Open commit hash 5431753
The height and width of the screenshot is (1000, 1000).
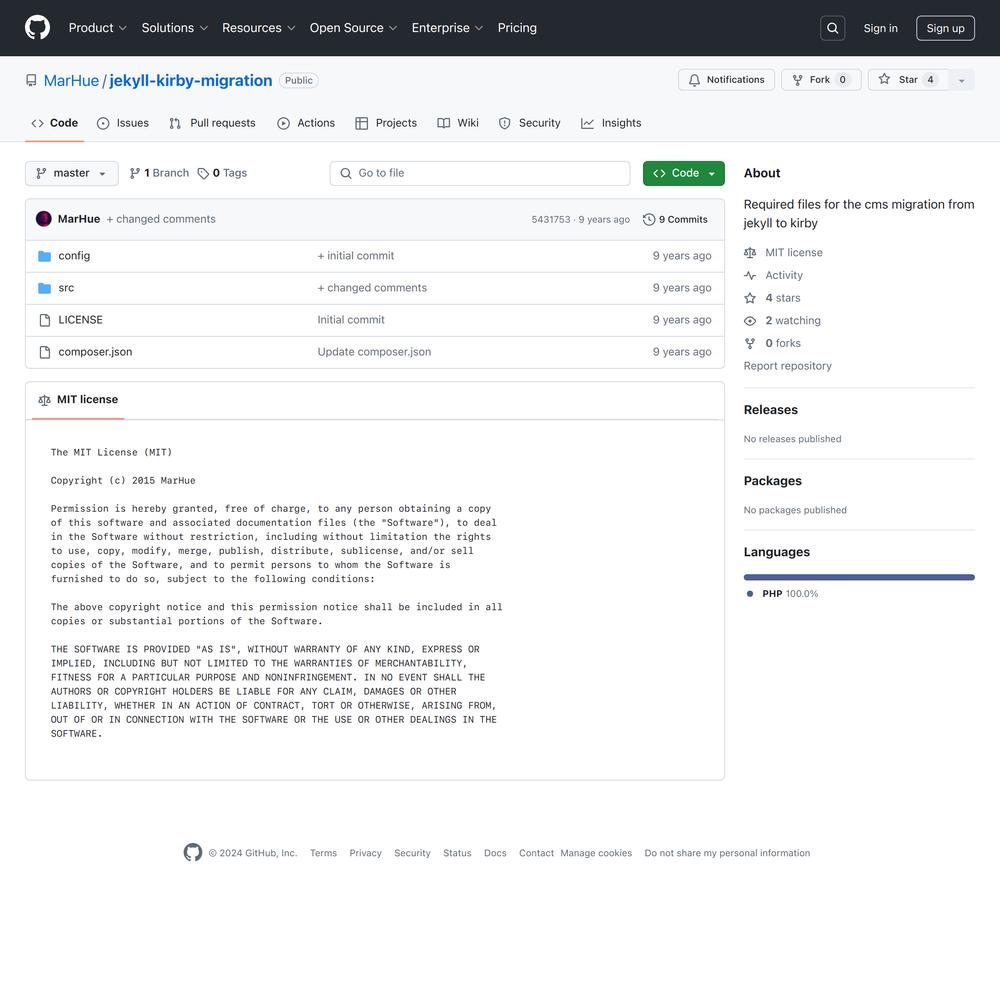click(x=551, y=219)
